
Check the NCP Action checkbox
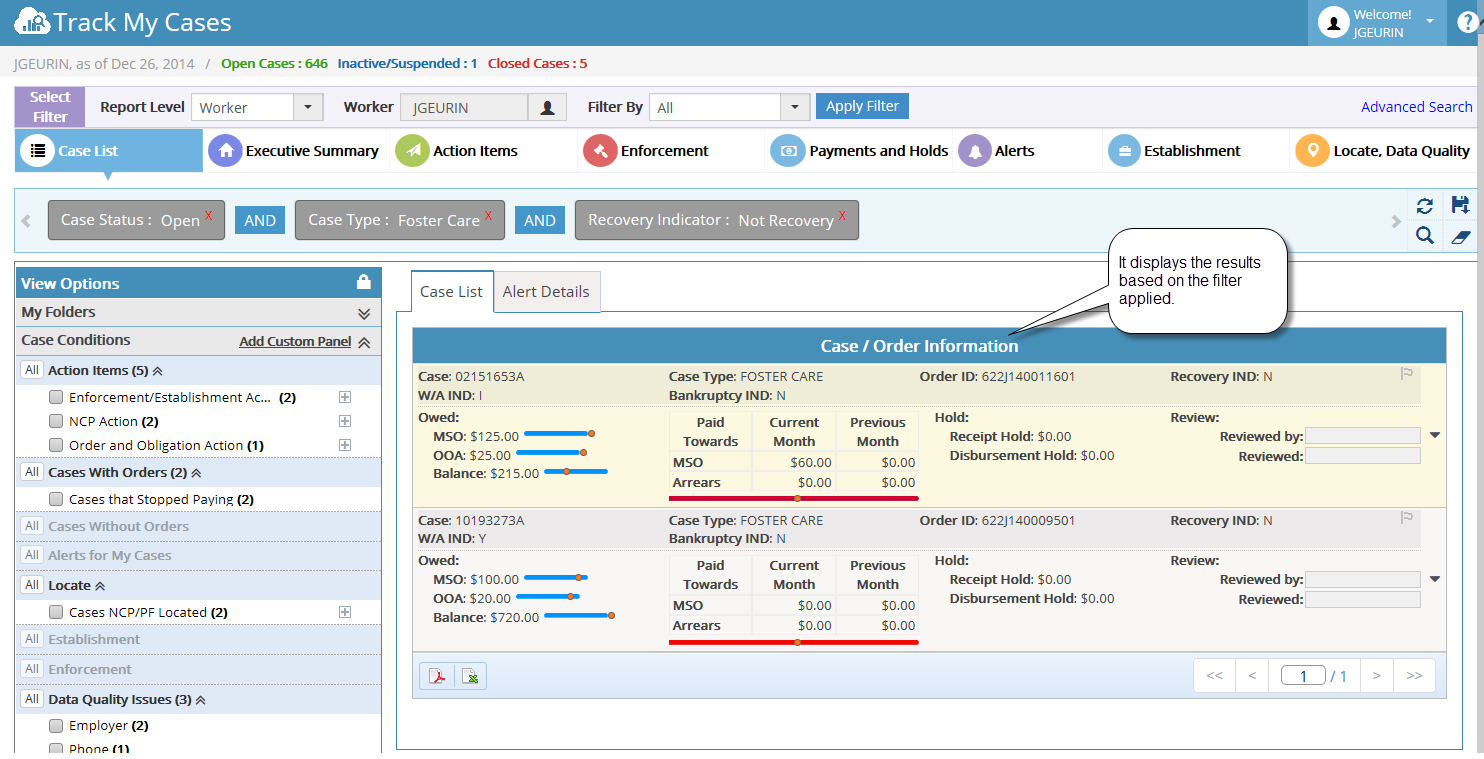pos(56,421)
